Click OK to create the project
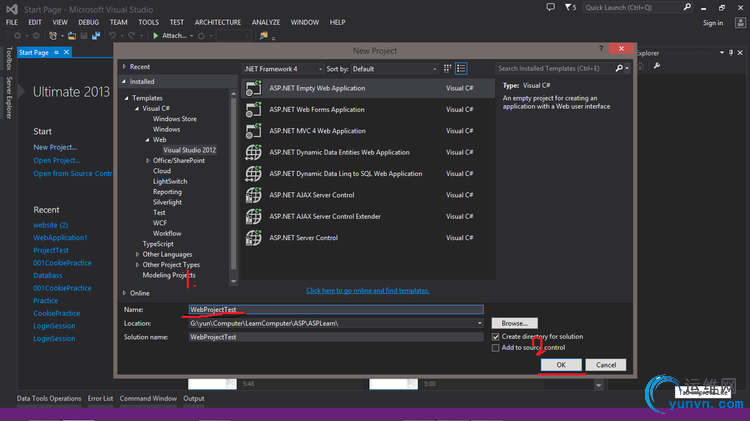 (561, 365)
